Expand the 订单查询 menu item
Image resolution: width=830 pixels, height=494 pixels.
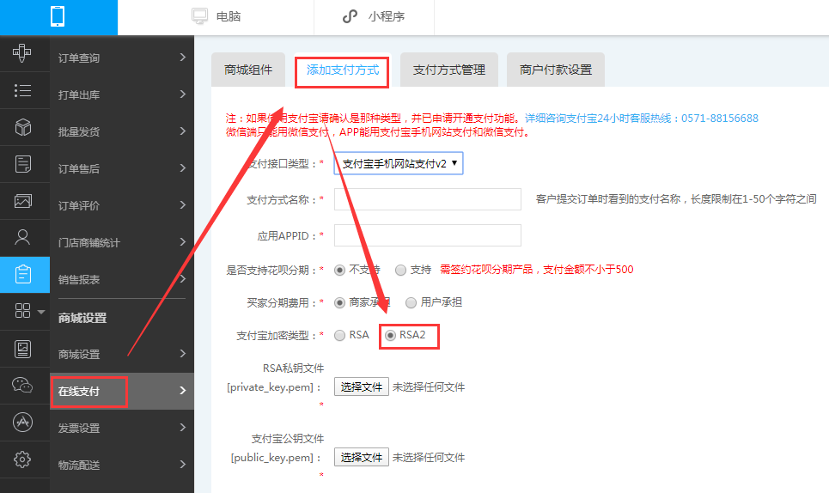click(122, 58)
